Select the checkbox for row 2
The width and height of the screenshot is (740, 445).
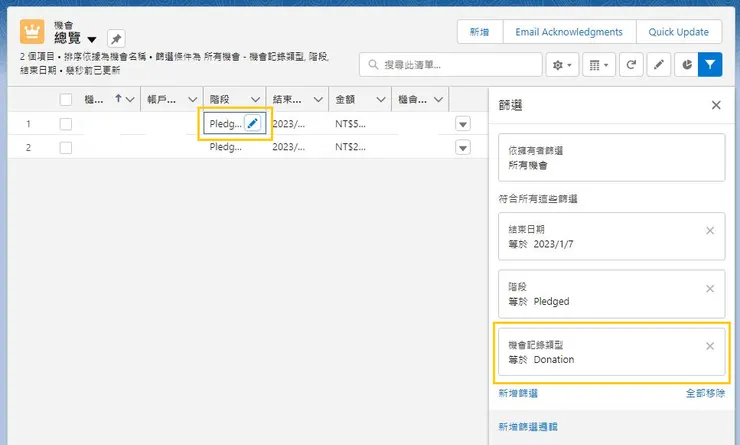66,148
